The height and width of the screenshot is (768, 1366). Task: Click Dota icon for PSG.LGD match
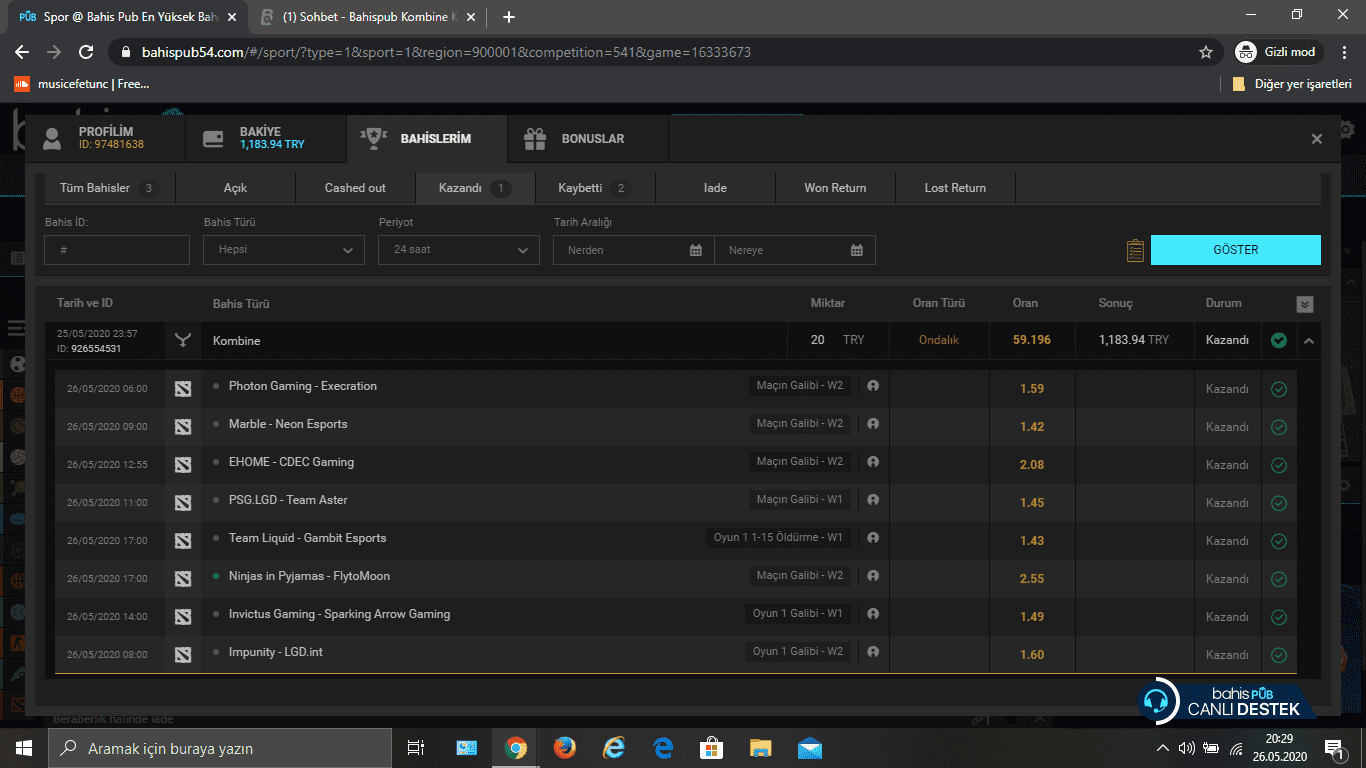click(182, 502)
